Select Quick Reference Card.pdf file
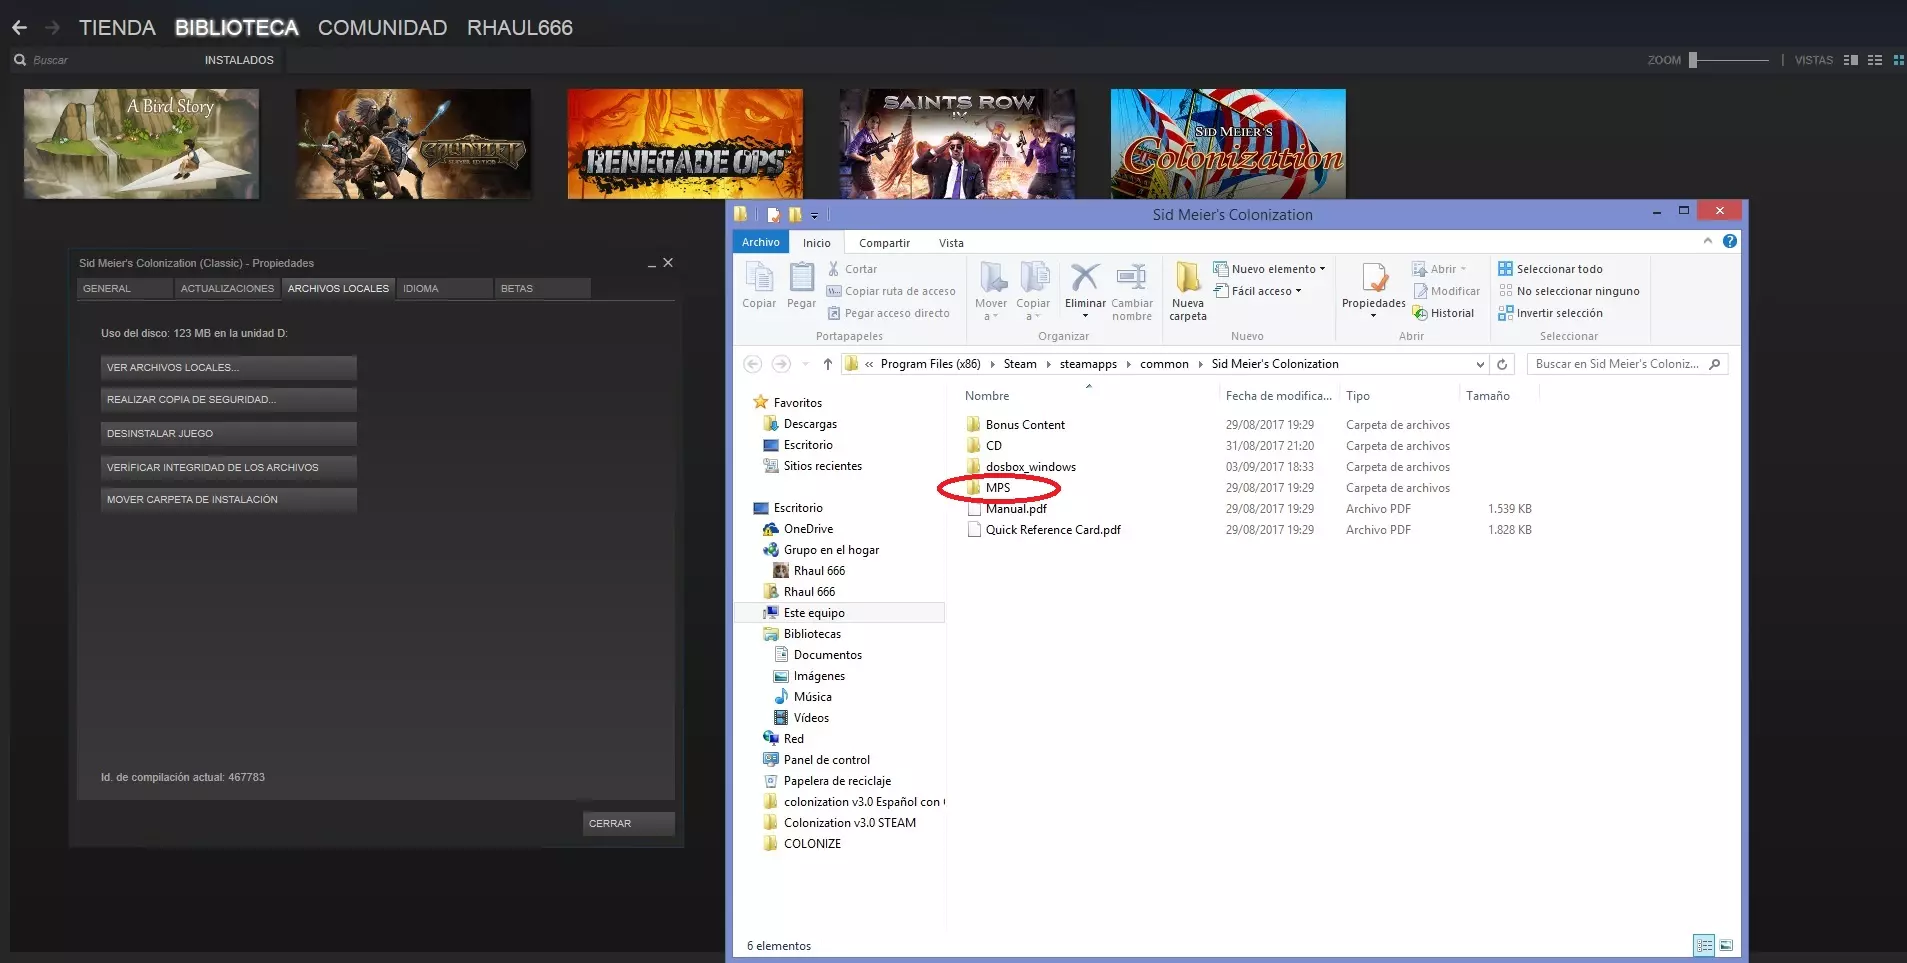1907x963 pixels. click(1043, 530)
